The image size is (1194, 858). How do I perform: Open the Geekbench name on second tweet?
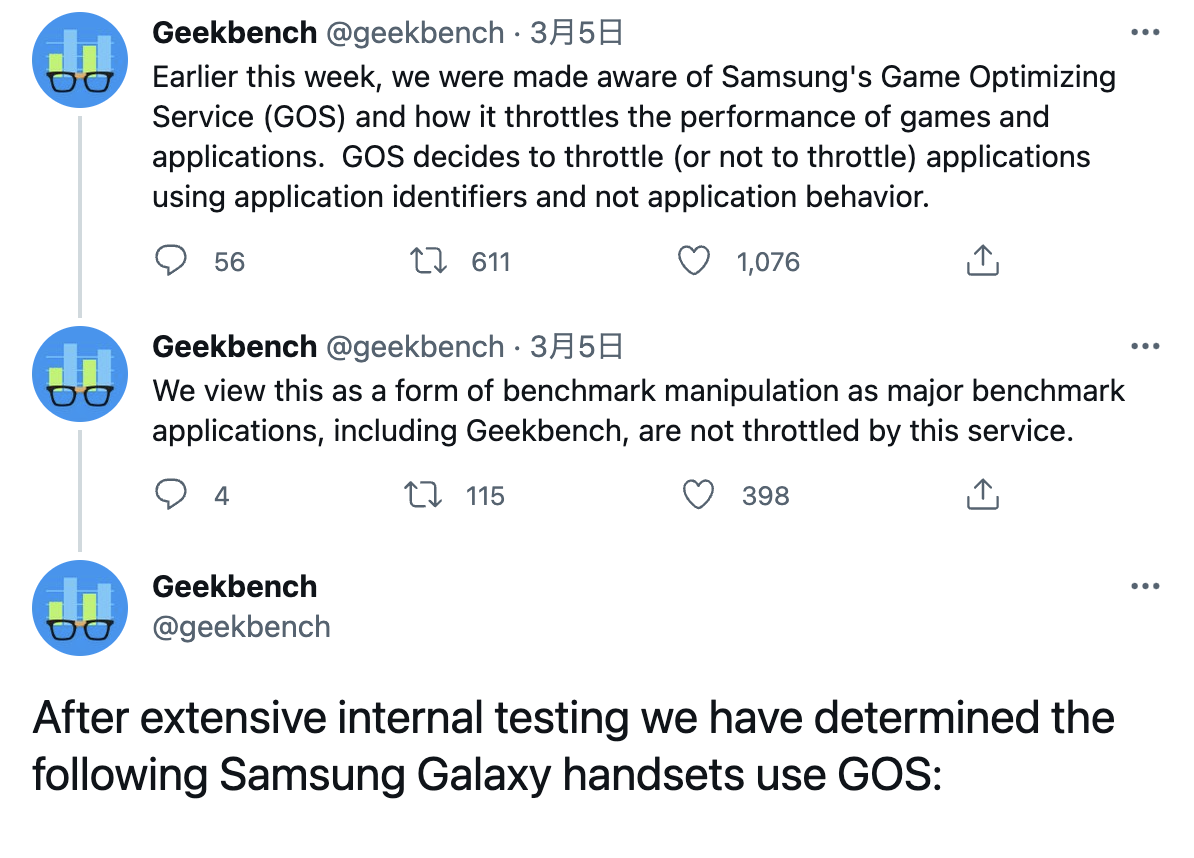coord(235,346)
